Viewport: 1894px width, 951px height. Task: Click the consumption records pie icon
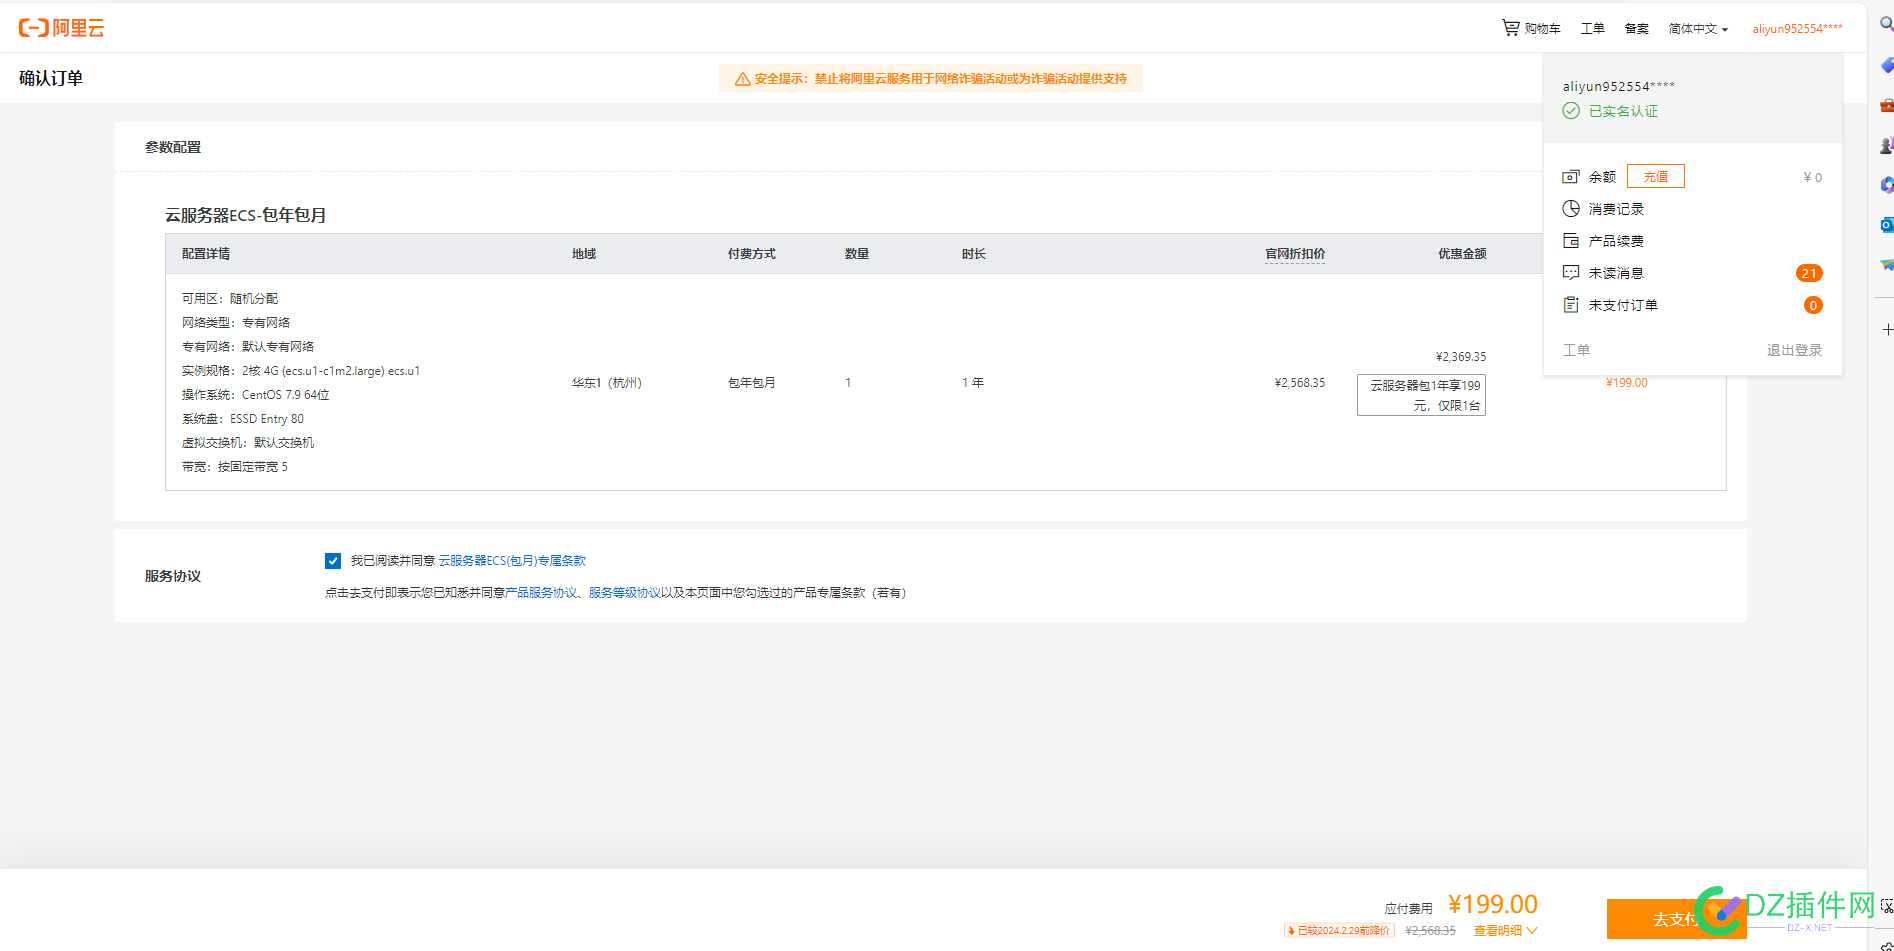click(x=1571, y=209)
